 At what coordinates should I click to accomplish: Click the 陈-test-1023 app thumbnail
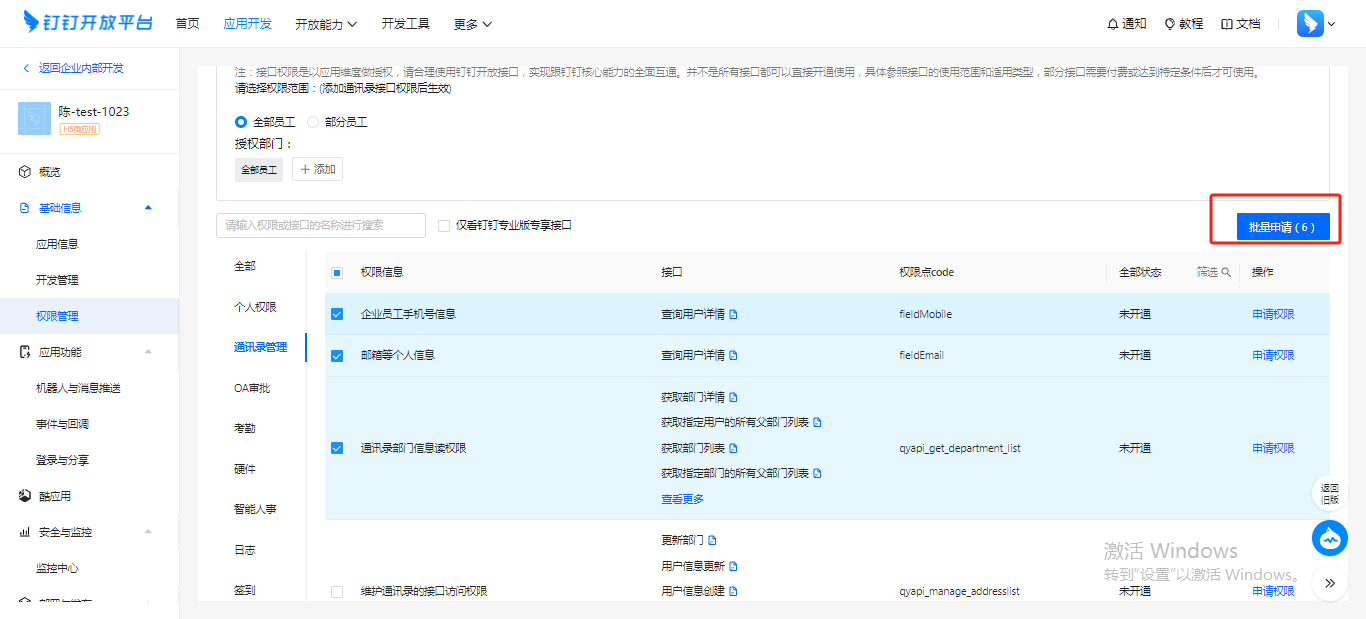click(x=34, y=119)
